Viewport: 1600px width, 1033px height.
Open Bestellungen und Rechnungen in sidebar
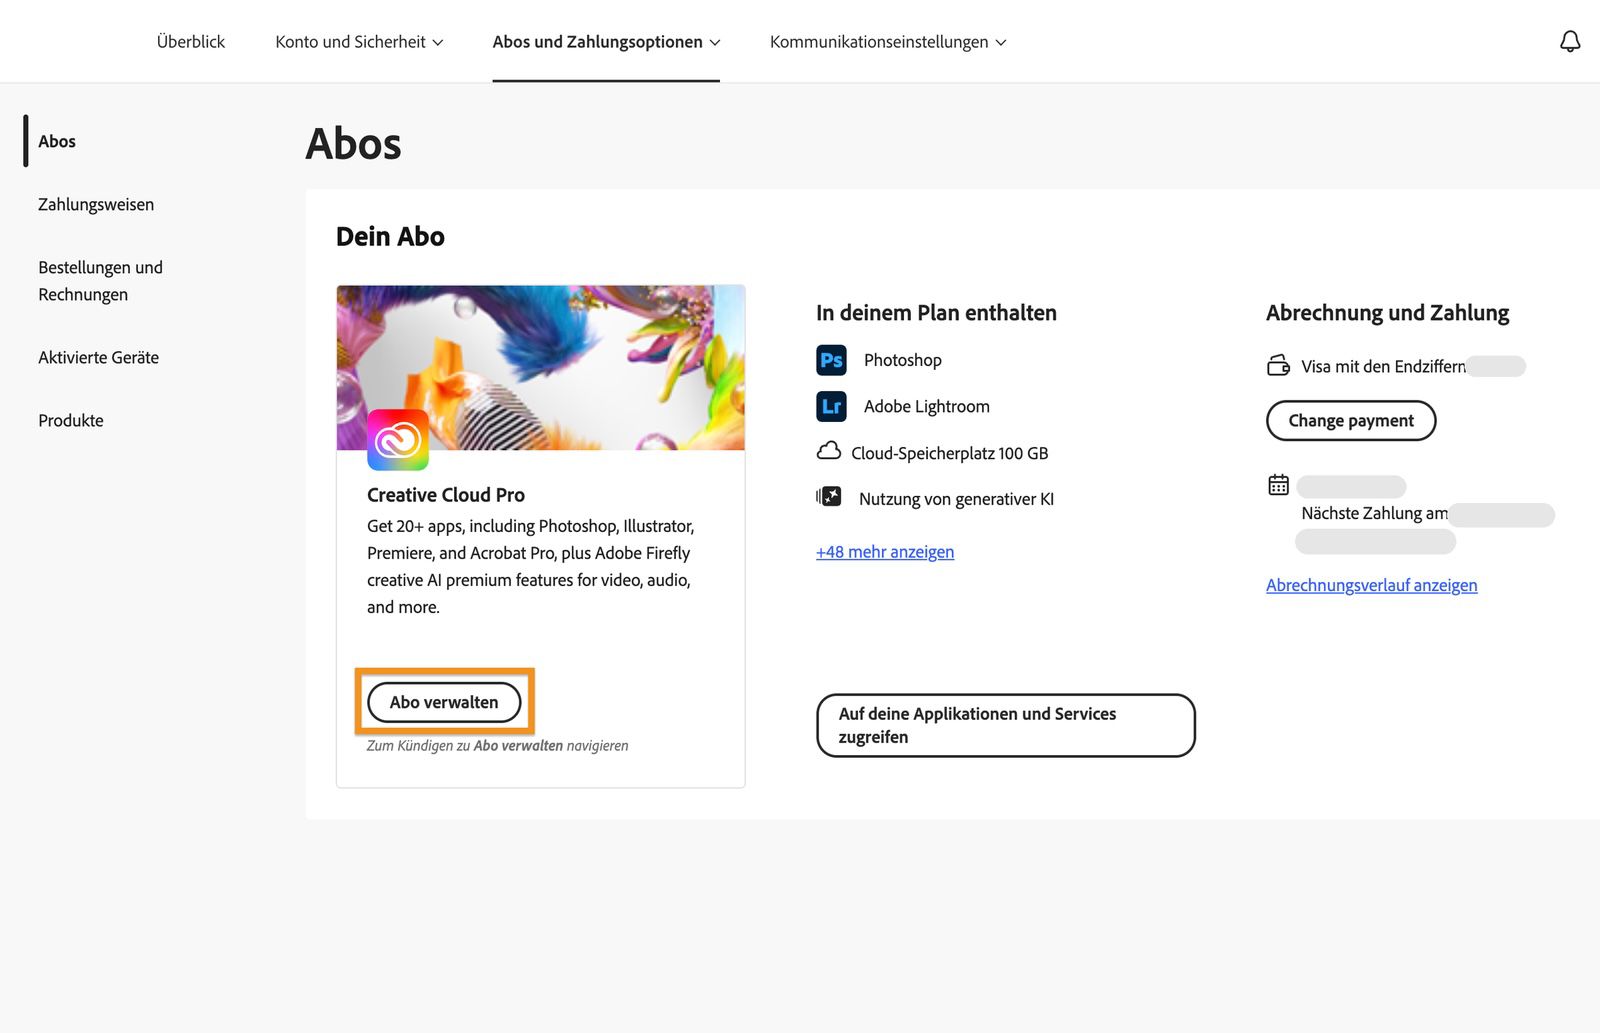click(100, 281)
